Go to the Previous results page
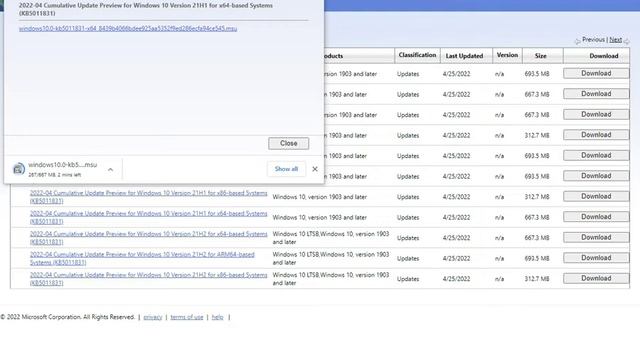The width and height of the screenshot is (640, 360). pyautogui.click(x=593, y=40)
